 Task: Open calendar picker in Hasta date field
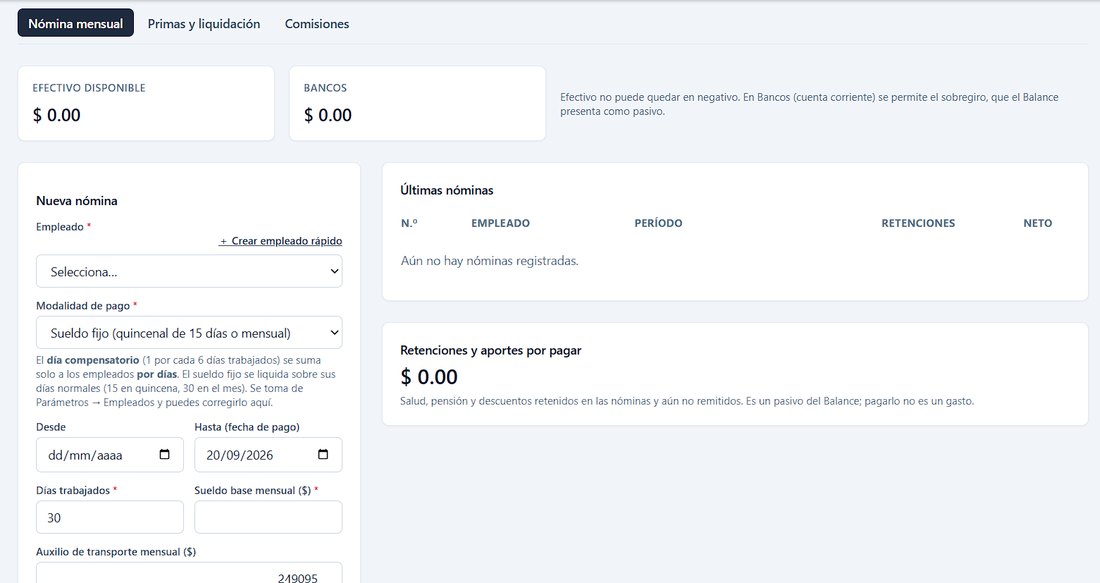click(323, 455)
